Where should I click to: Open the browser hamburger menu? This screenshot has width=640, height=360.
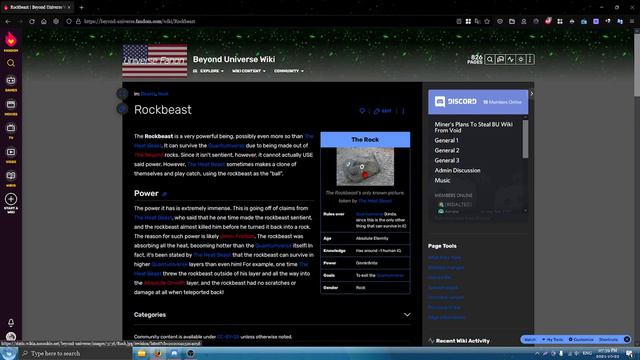tap(632, 21)
